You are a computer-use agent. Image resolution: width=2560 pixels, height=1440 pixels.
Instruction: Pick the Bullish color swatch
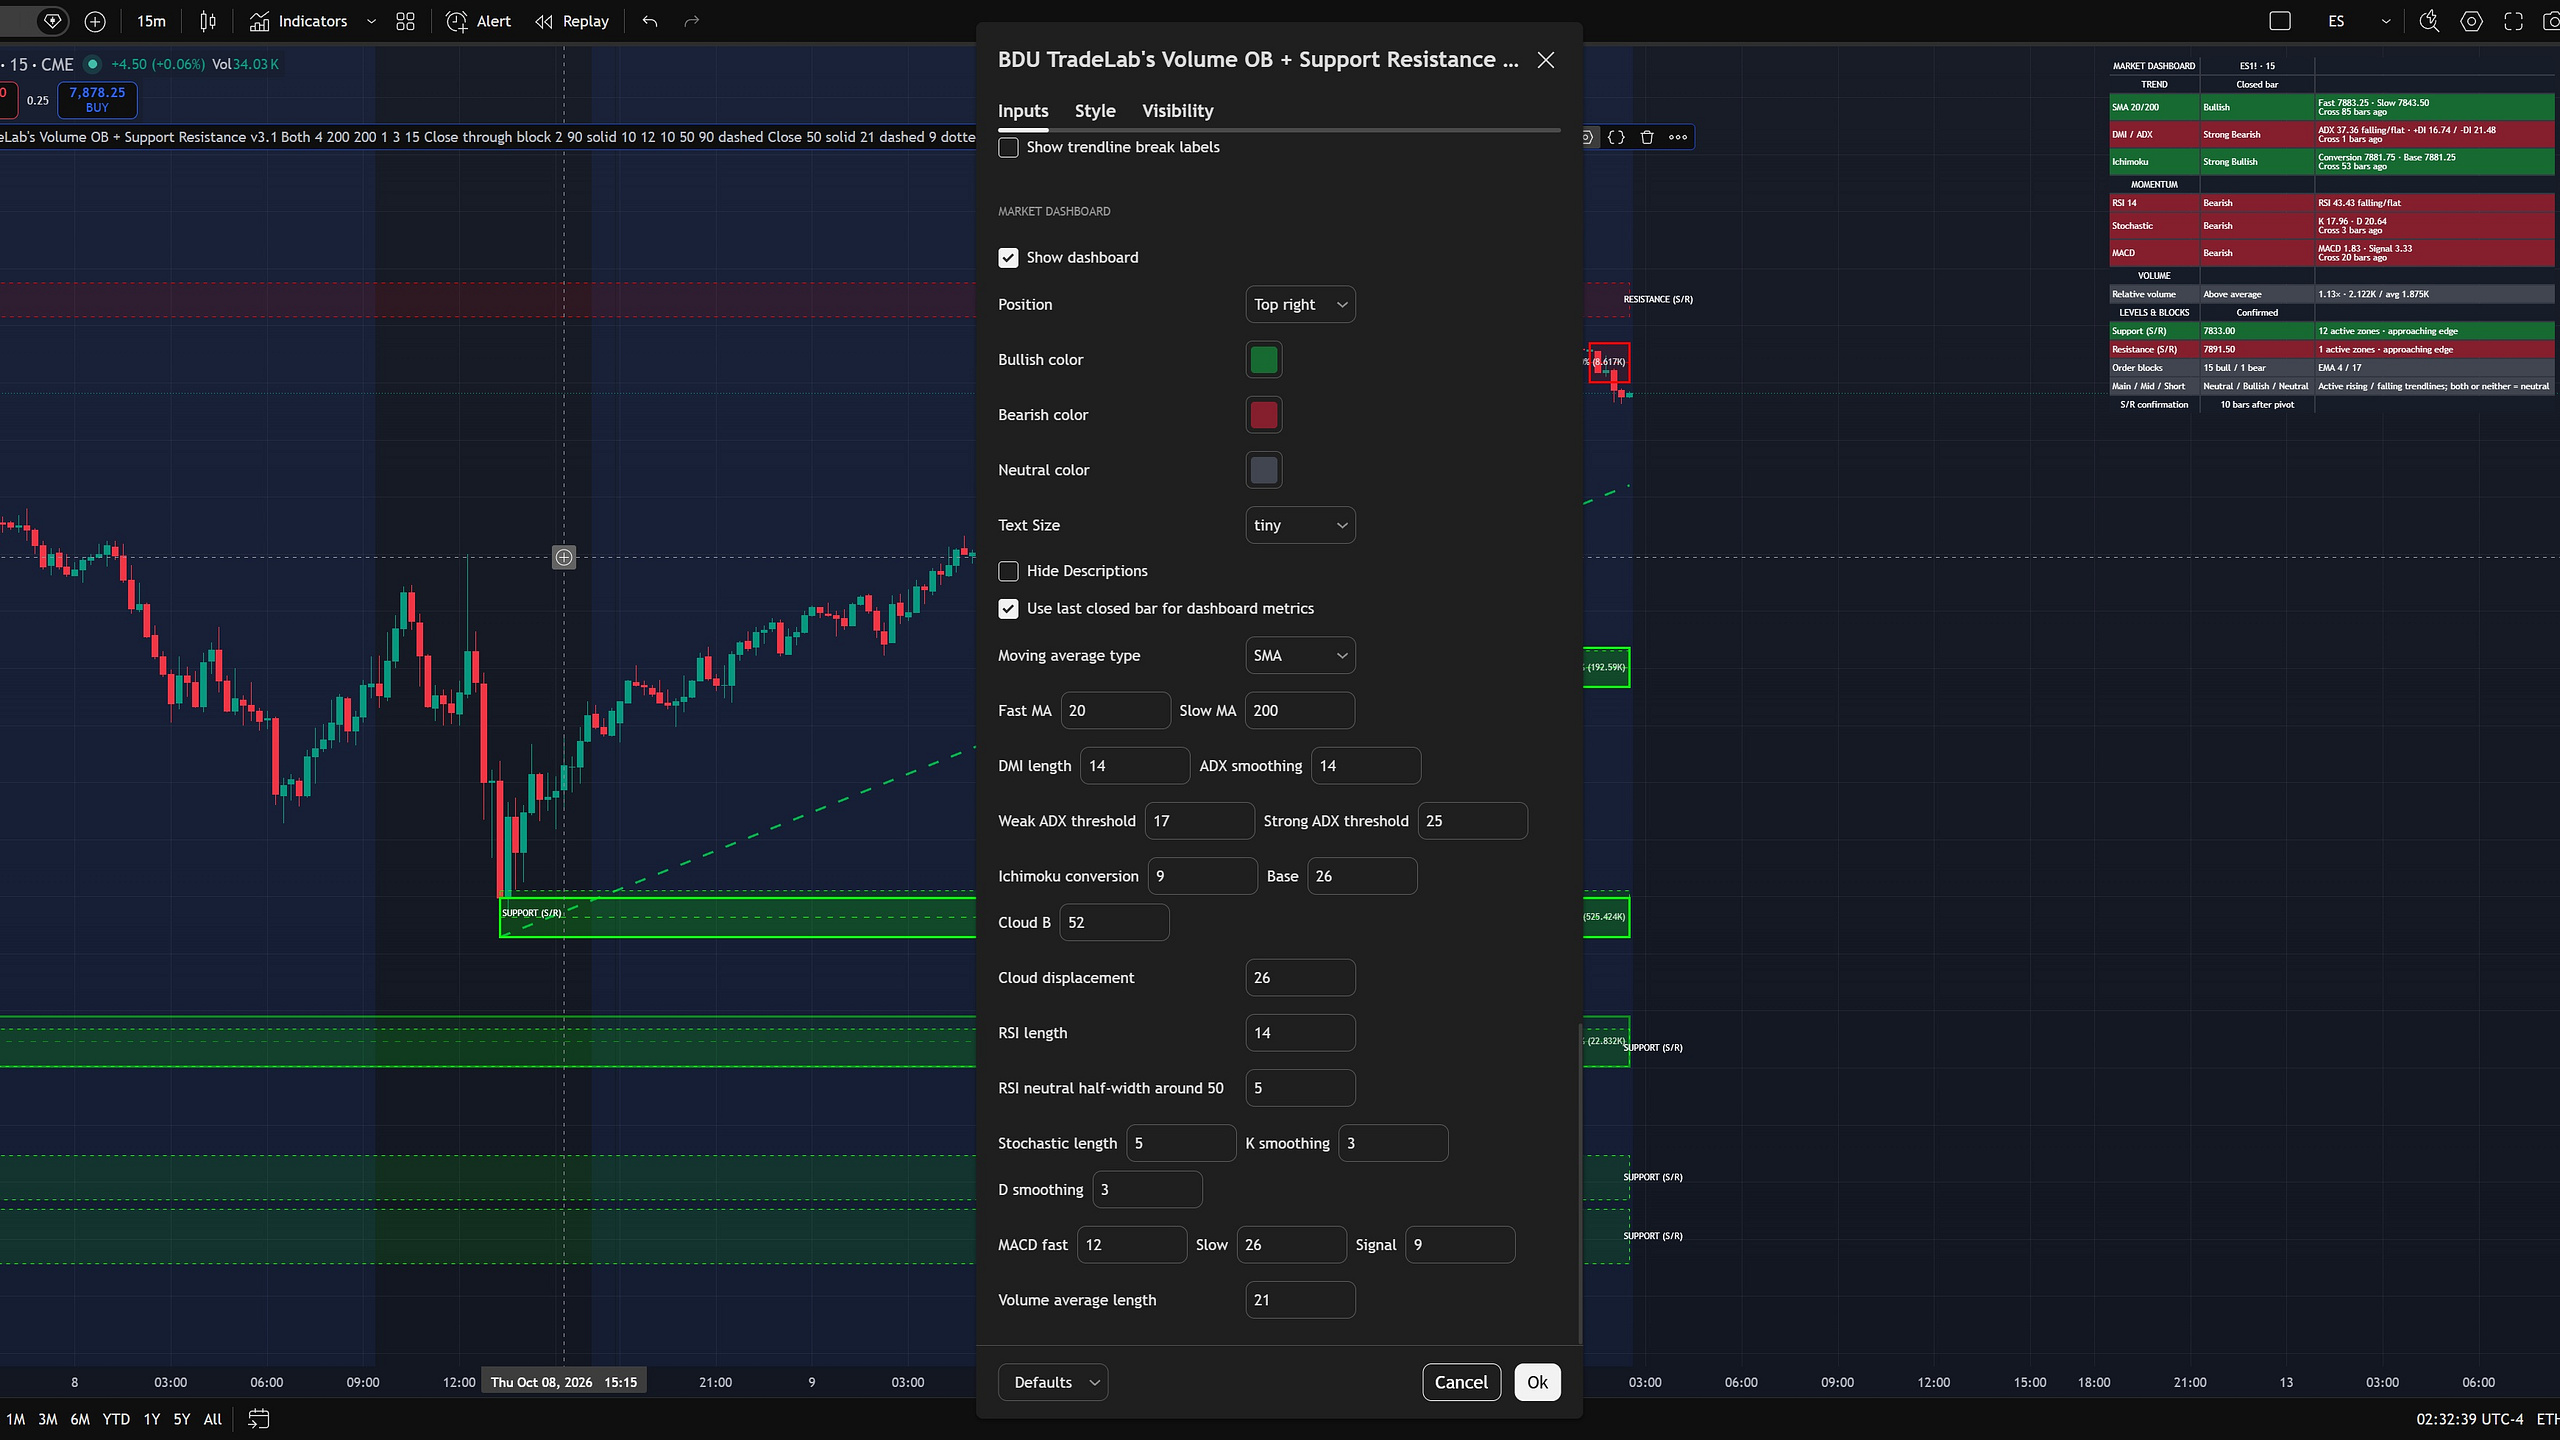(1264, 360)
